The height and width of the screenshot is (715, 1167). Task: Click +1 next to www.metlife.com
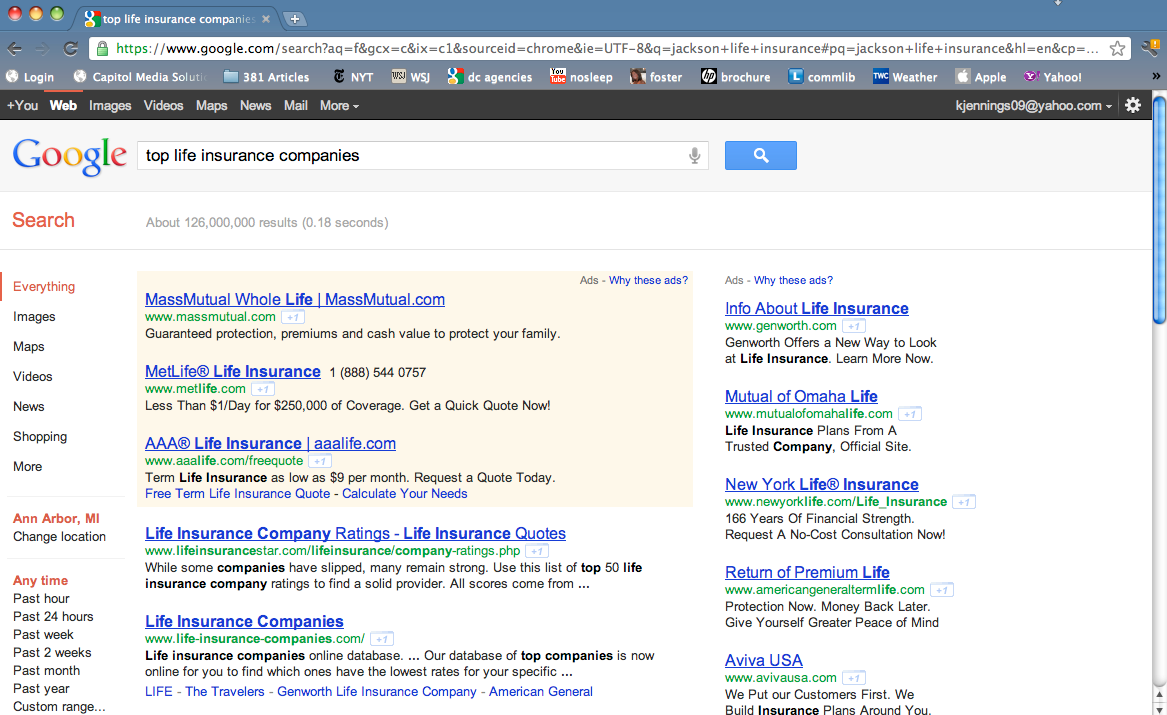263,389
